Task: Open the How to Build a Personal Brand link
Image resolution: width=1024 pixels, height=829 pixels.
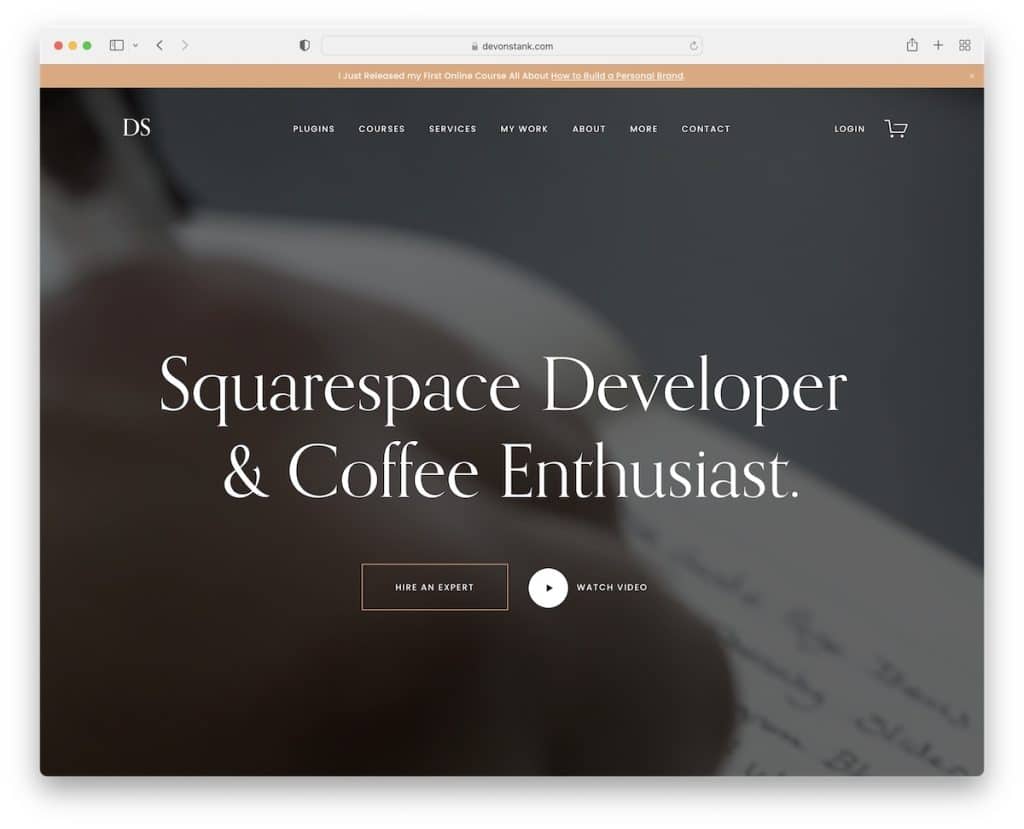Action: (x=617, y=76)
